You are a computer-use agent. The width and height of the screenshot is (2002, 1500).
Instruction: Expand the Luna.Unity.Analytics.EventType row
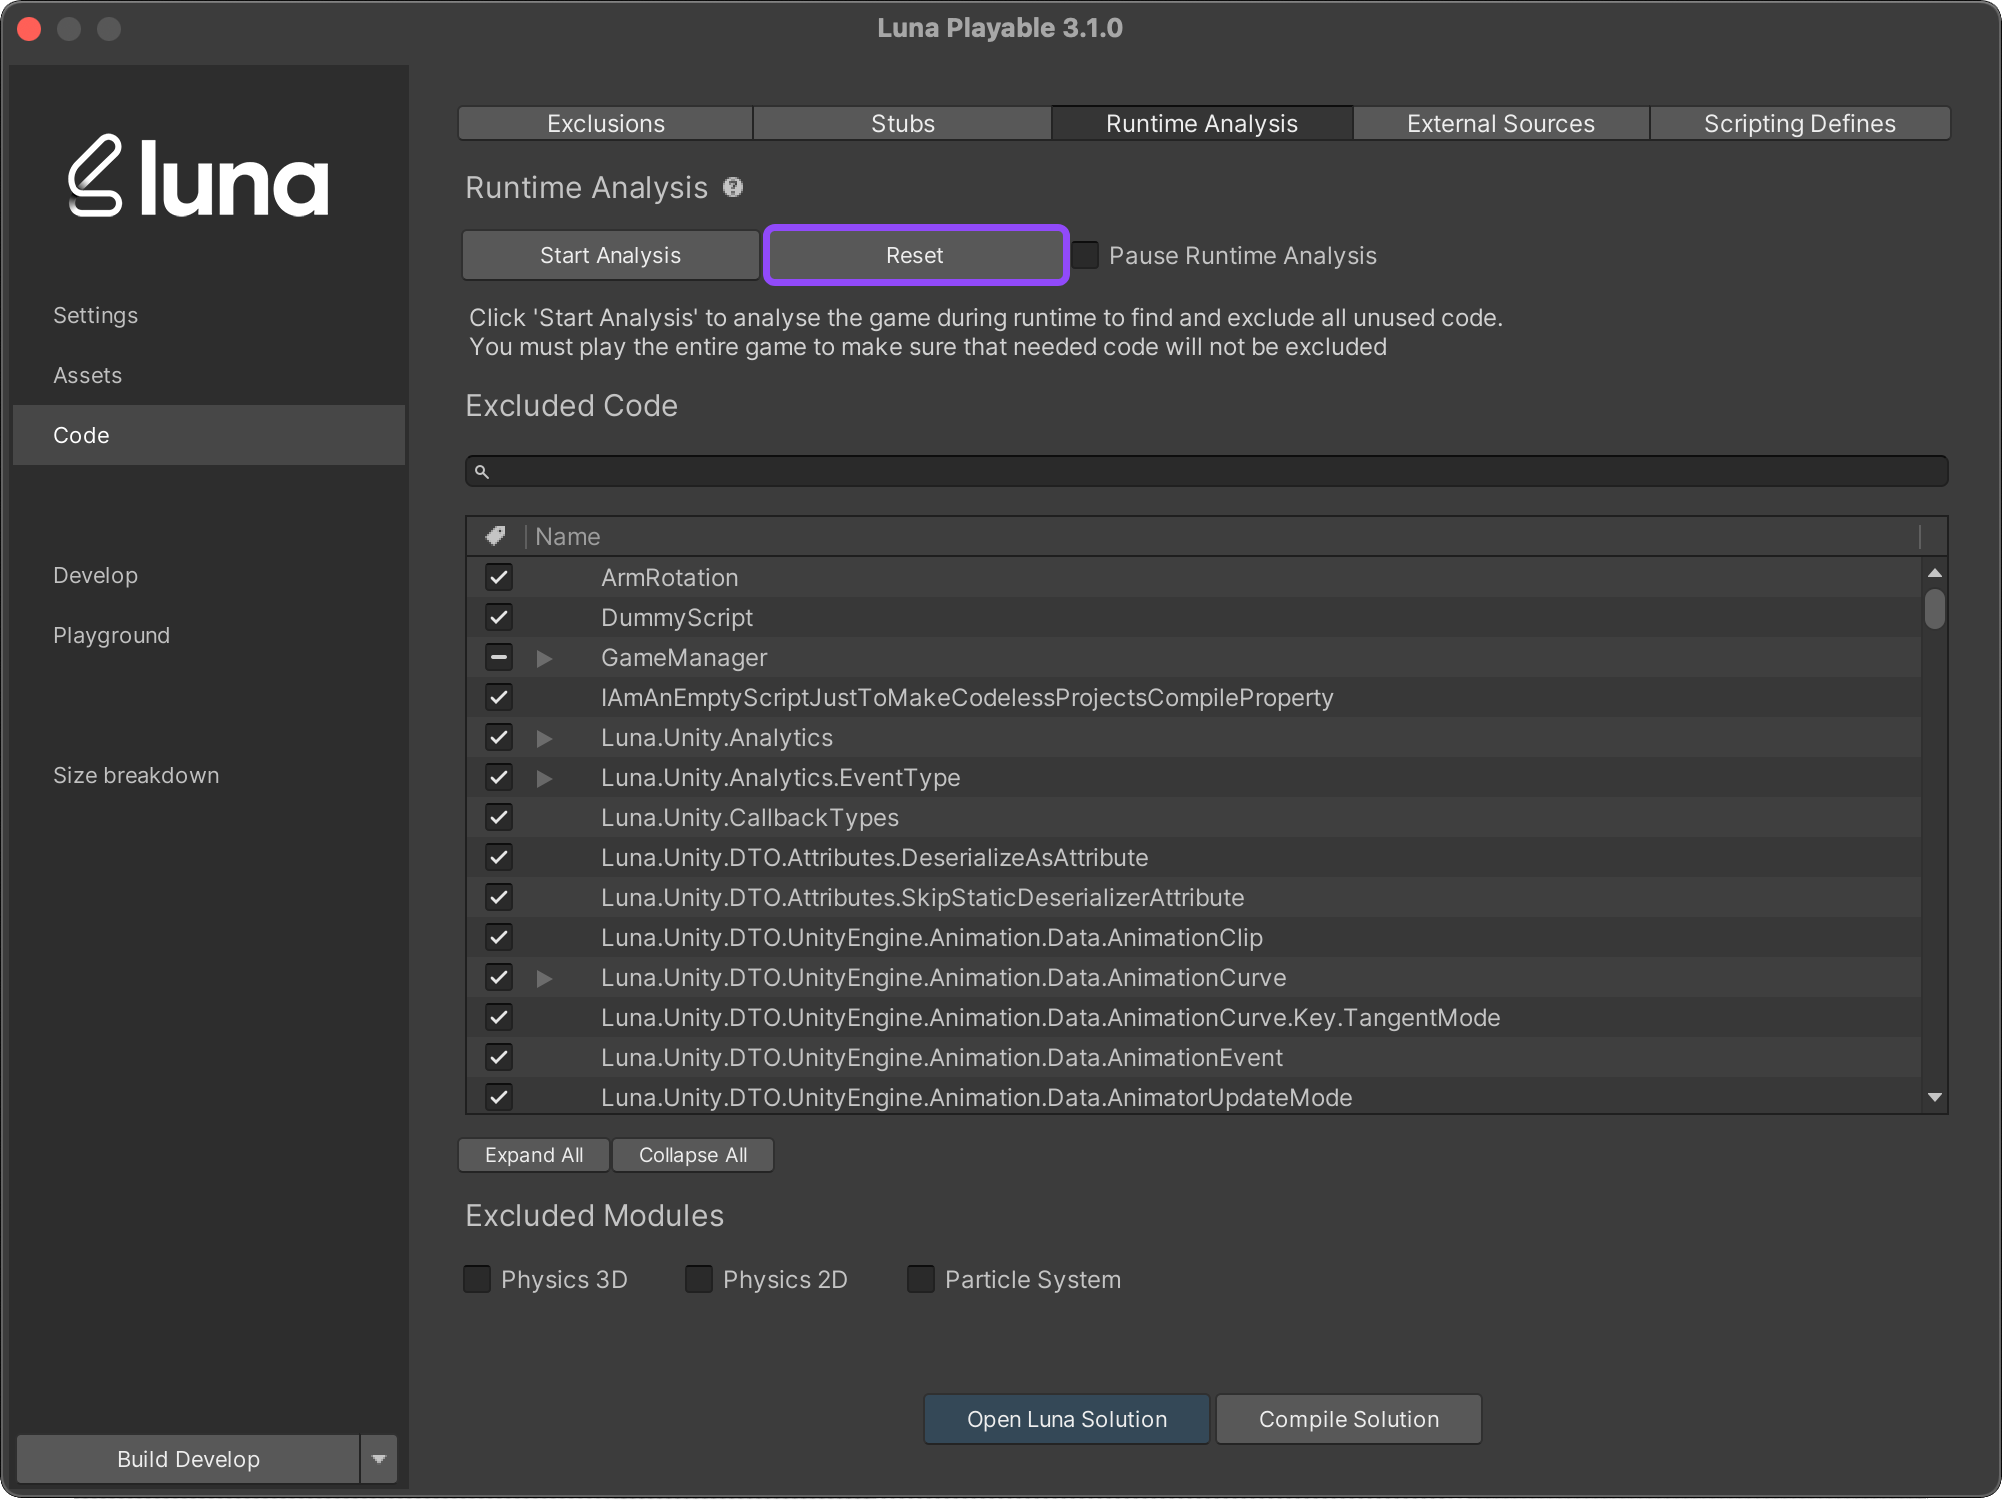[x=544, y=778]
